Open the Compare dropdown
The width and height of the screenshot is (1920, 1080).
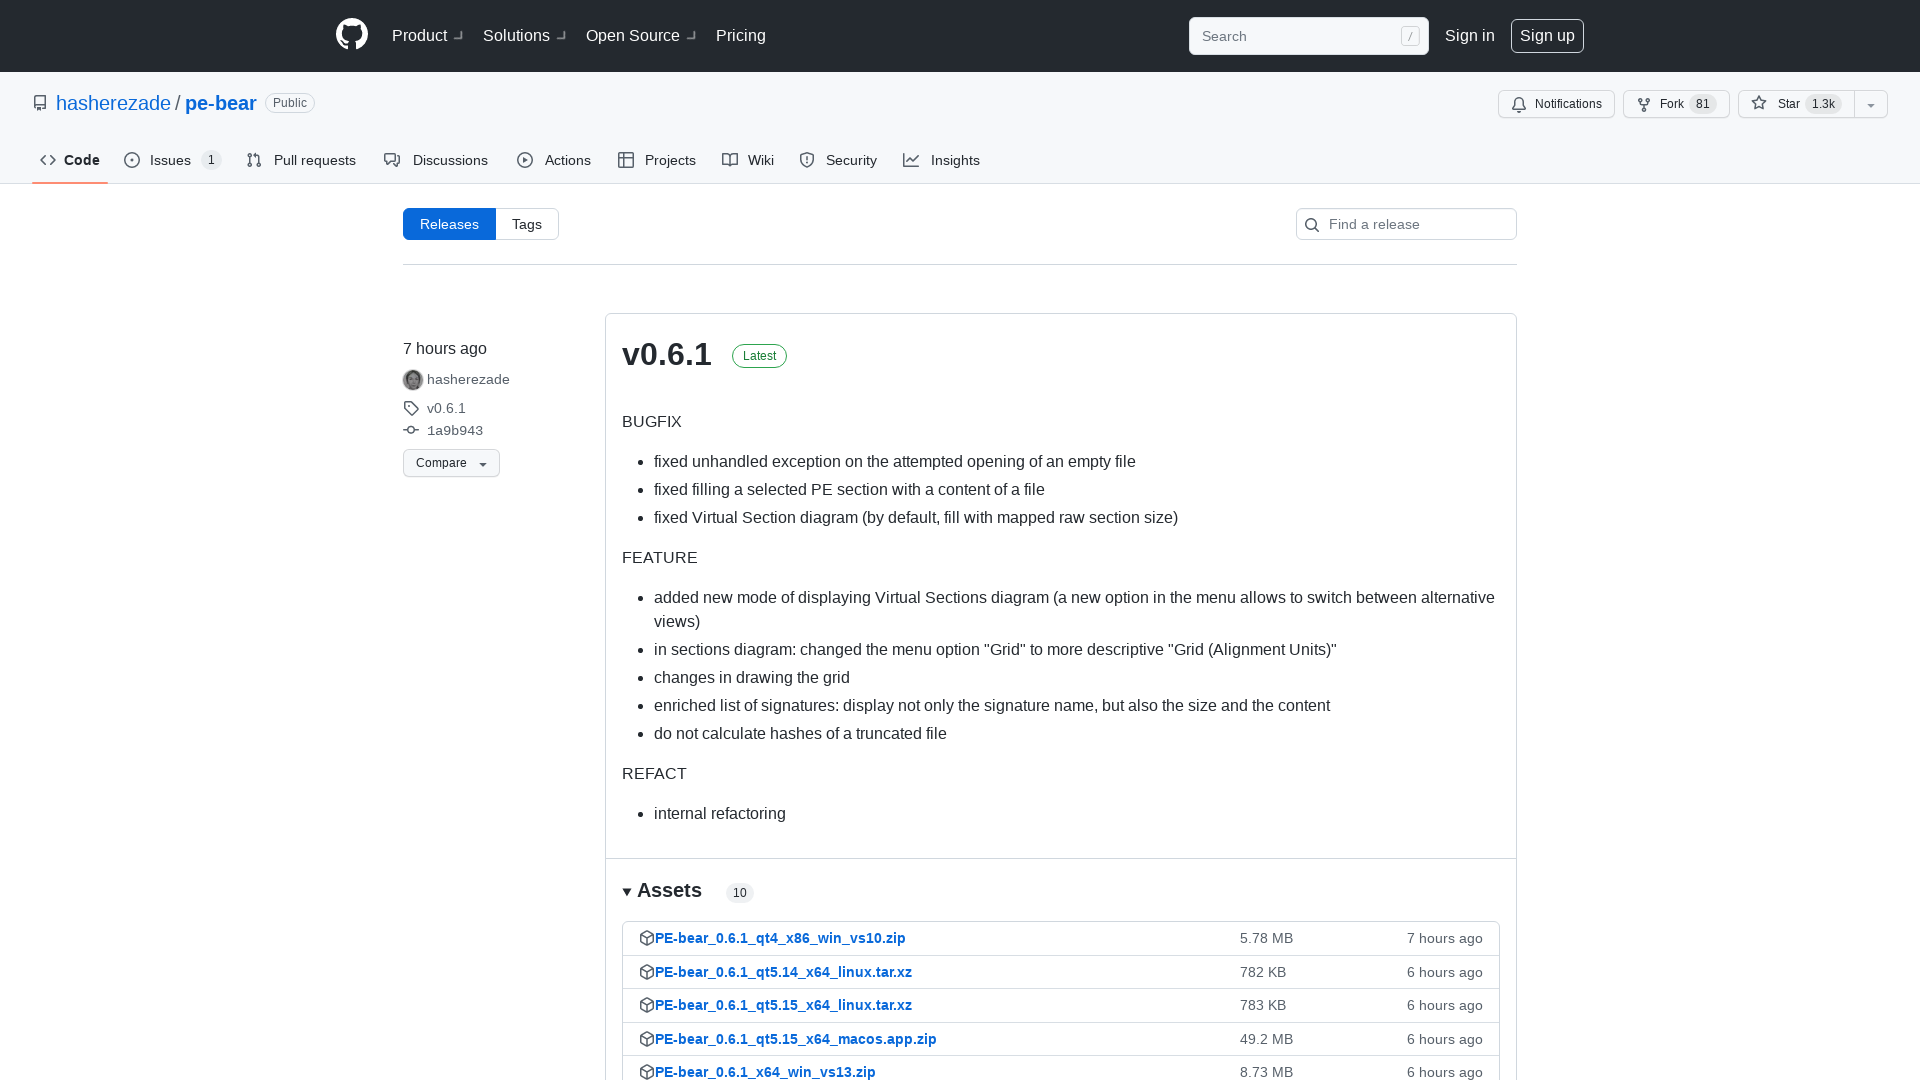point(451,463)
